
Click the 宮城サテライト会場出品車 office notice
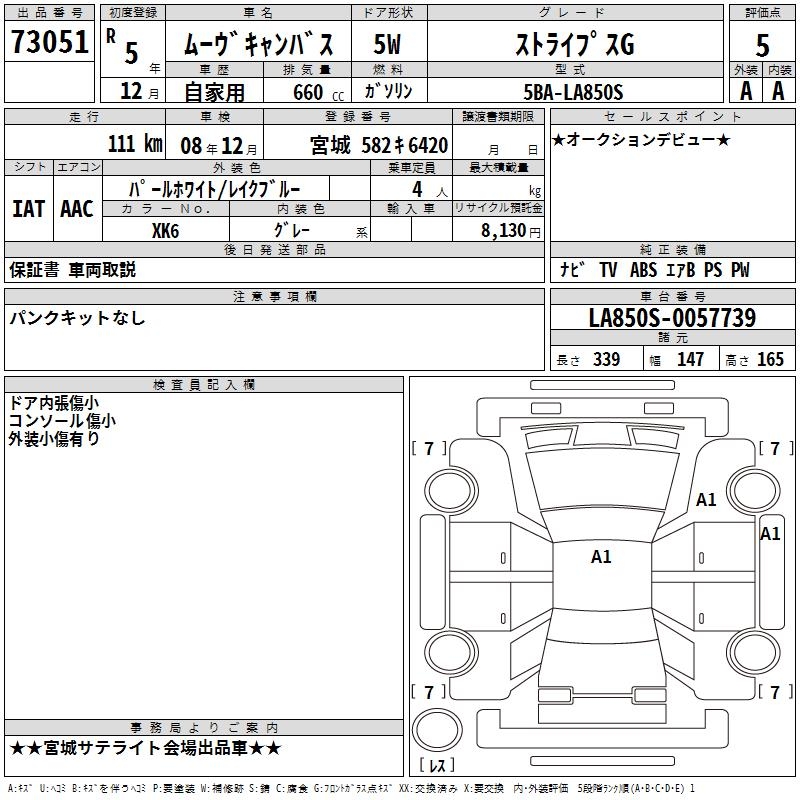(x=146, y=748)
